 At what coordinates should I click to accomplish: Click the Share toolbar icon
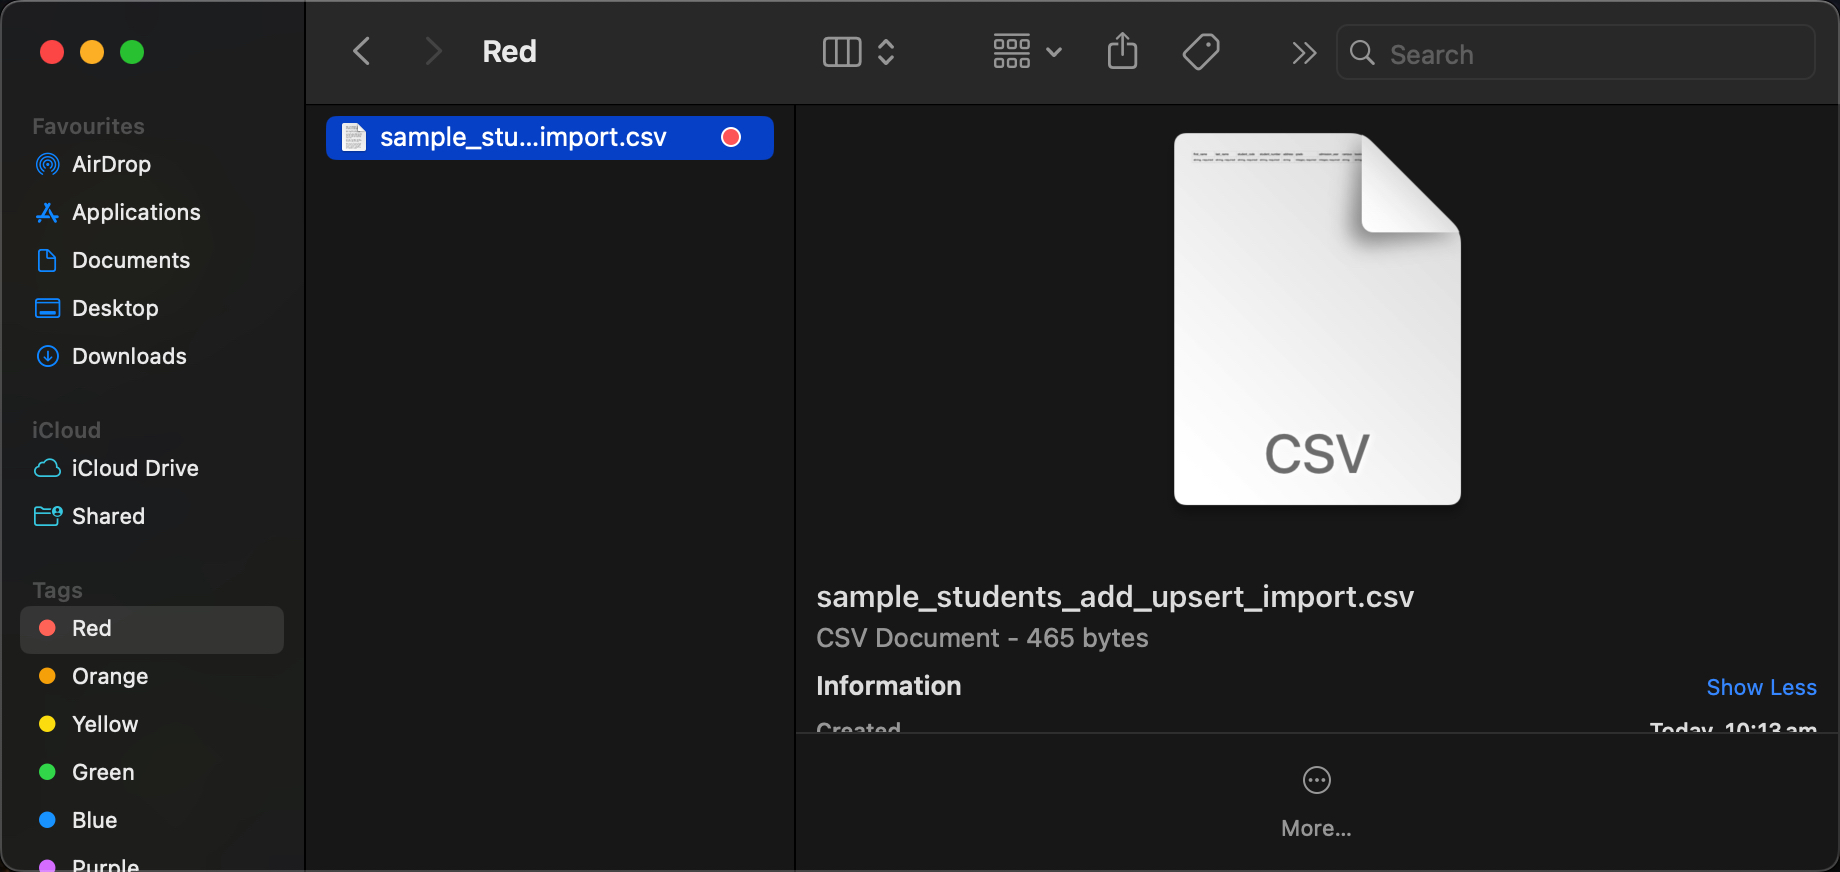pyautogui.click(x=1122, y=52)
